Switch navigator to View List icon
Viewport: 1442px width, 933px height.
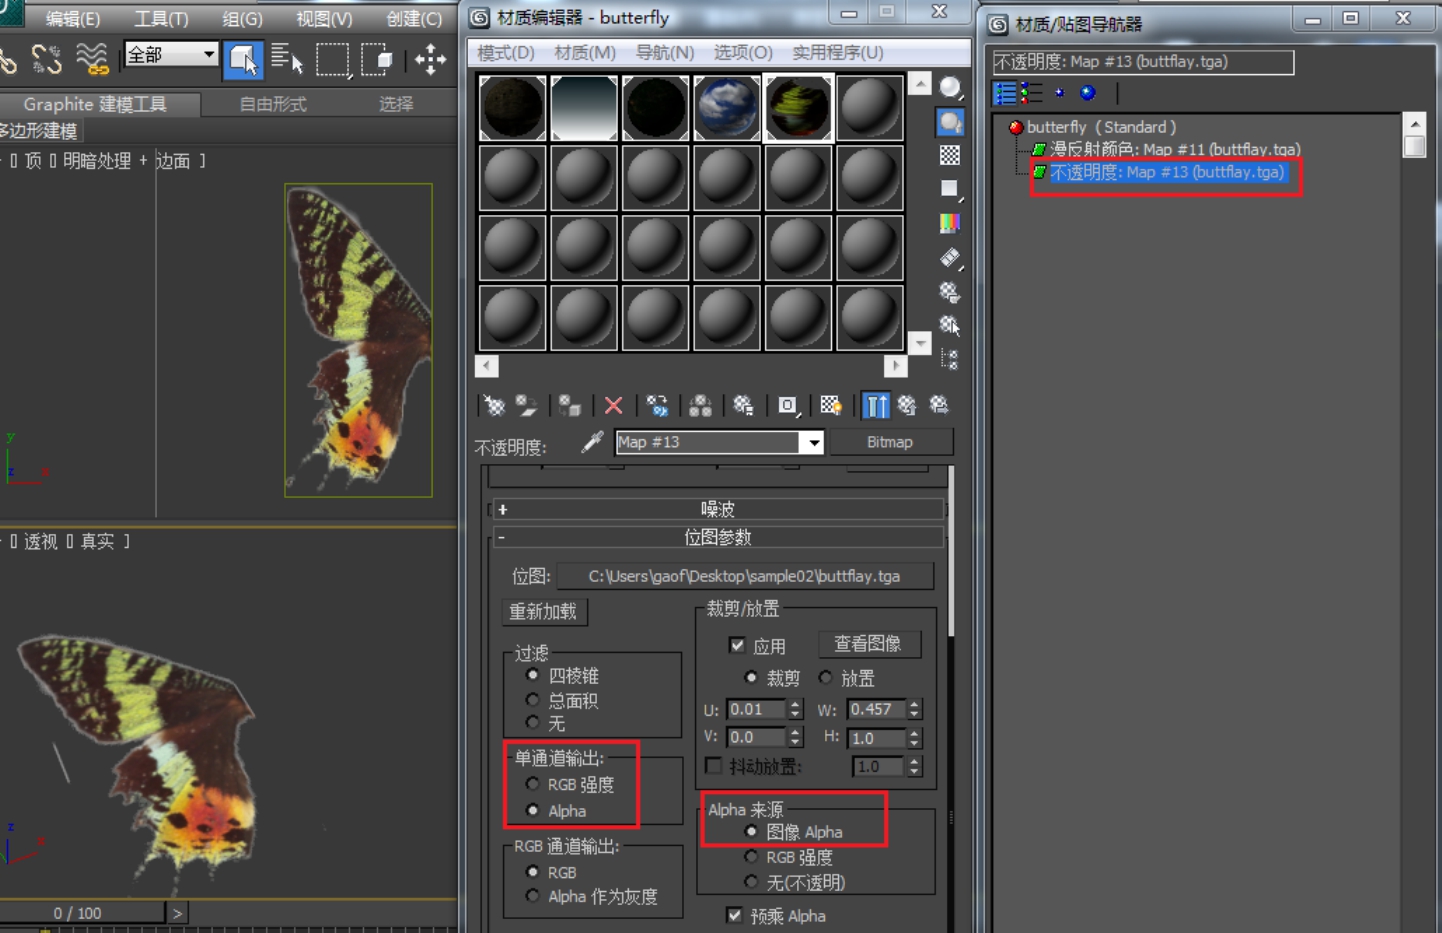[x=1005, y=93]
